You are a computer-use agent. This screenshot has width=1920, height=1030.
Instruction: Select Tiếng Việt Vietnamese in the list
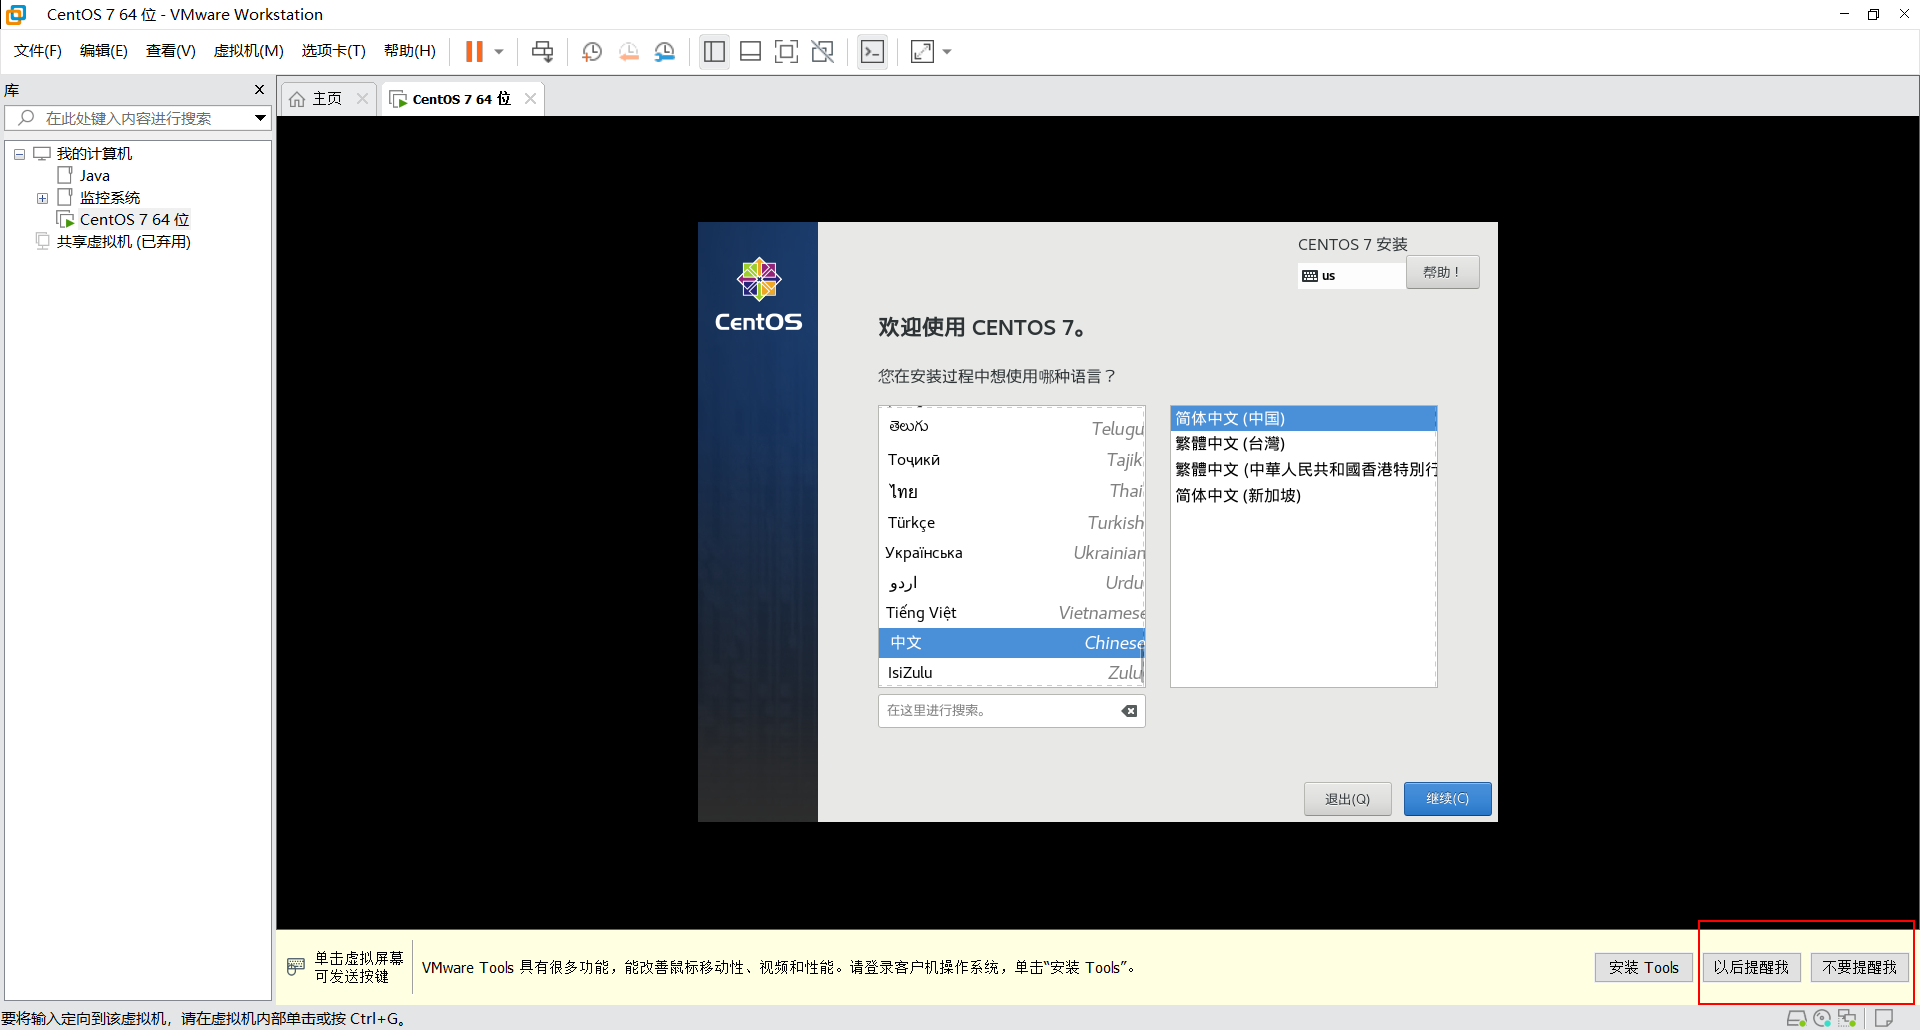(1012, 613)
